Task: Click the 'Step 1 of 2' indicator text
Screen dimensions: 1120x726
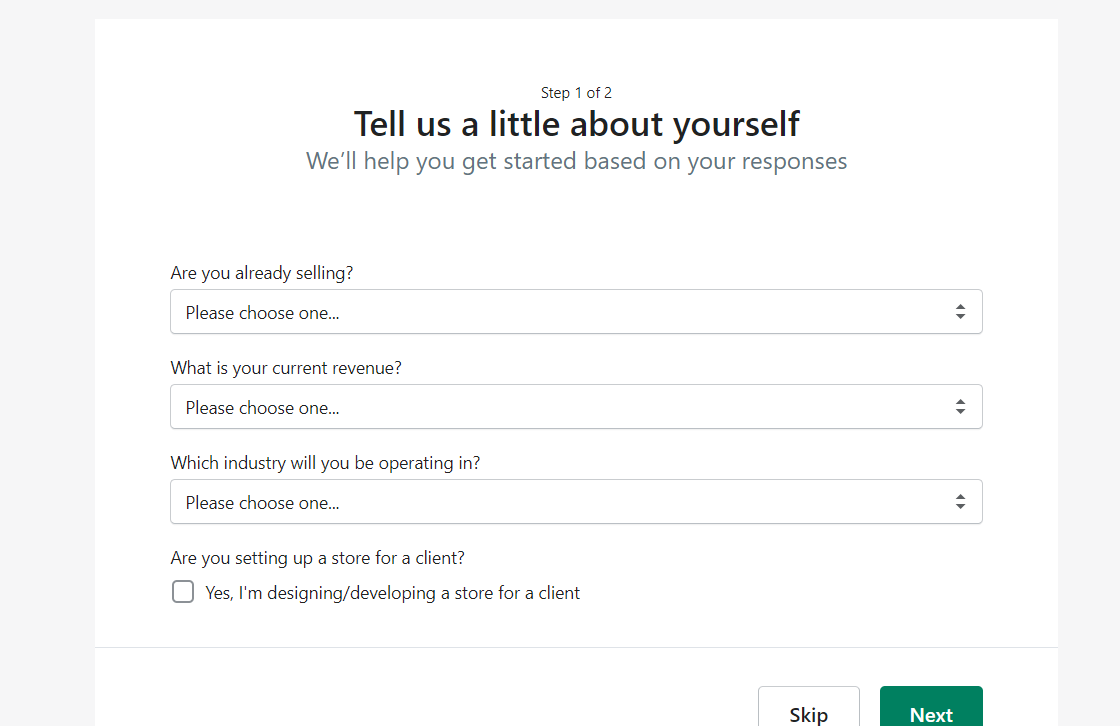Action: point(576,93)
